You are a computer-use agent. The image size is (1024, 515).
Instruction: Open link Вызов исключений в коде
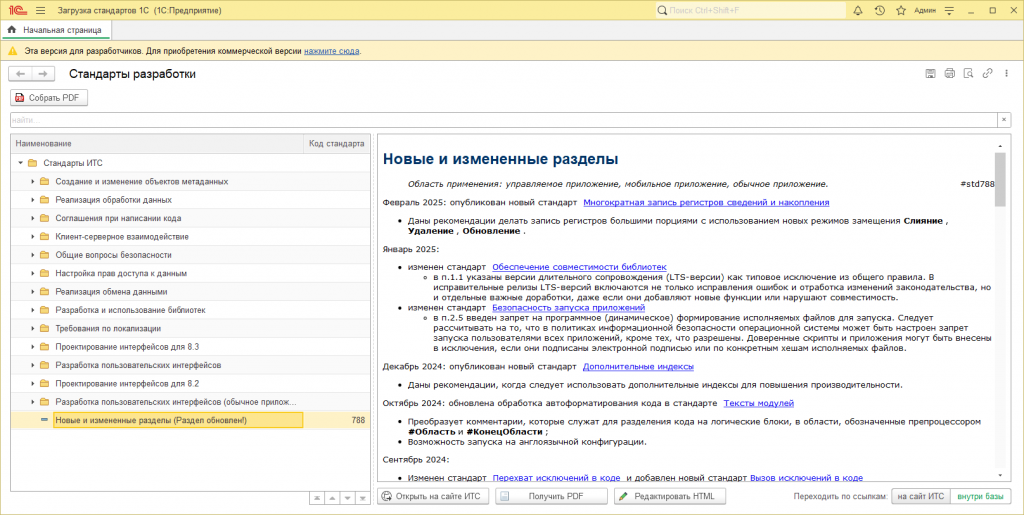(x=807, y=478)
